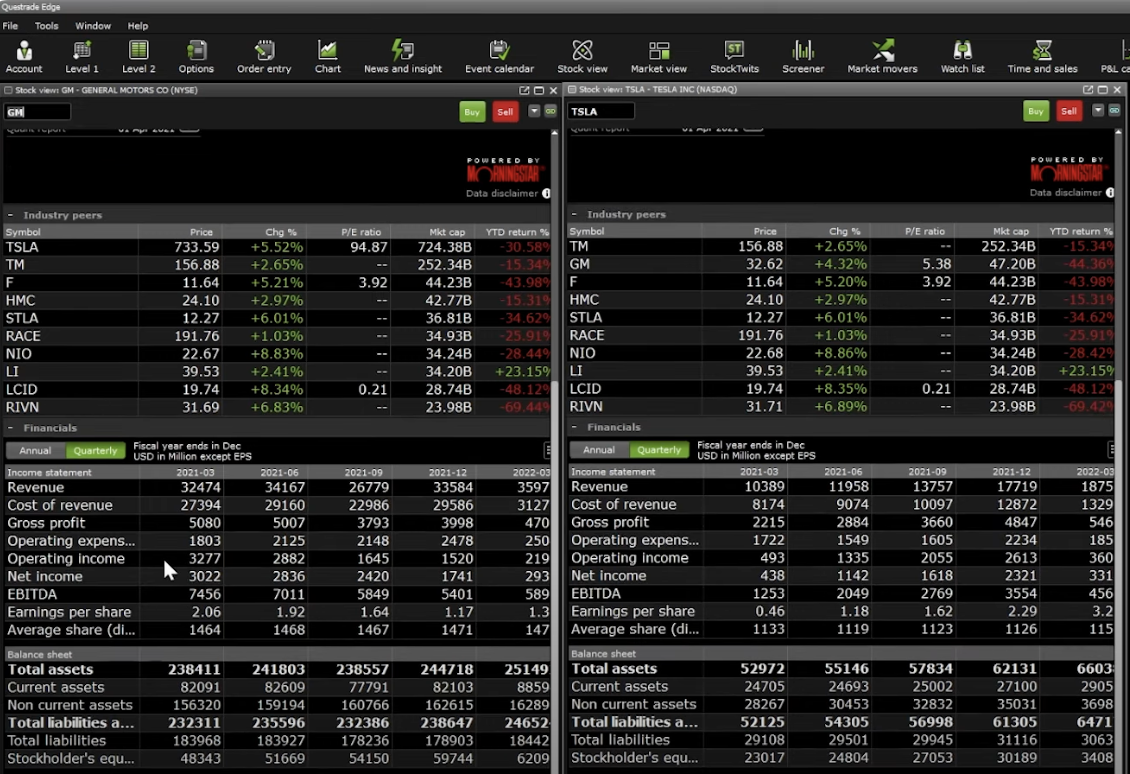
Task: Click the GM symbol input field
Action: point(37,112)
